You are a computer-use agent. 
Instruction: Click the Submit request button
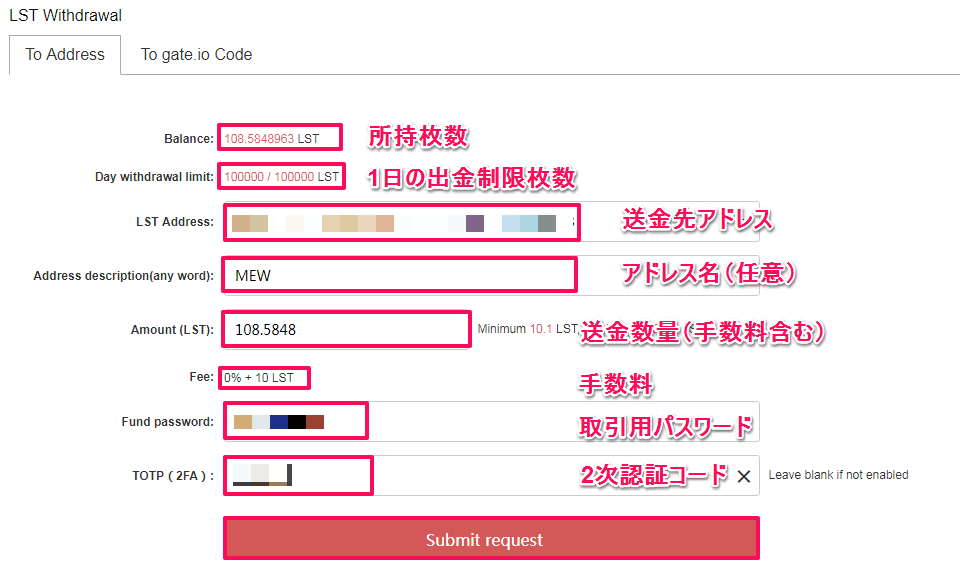click(490, 539)
